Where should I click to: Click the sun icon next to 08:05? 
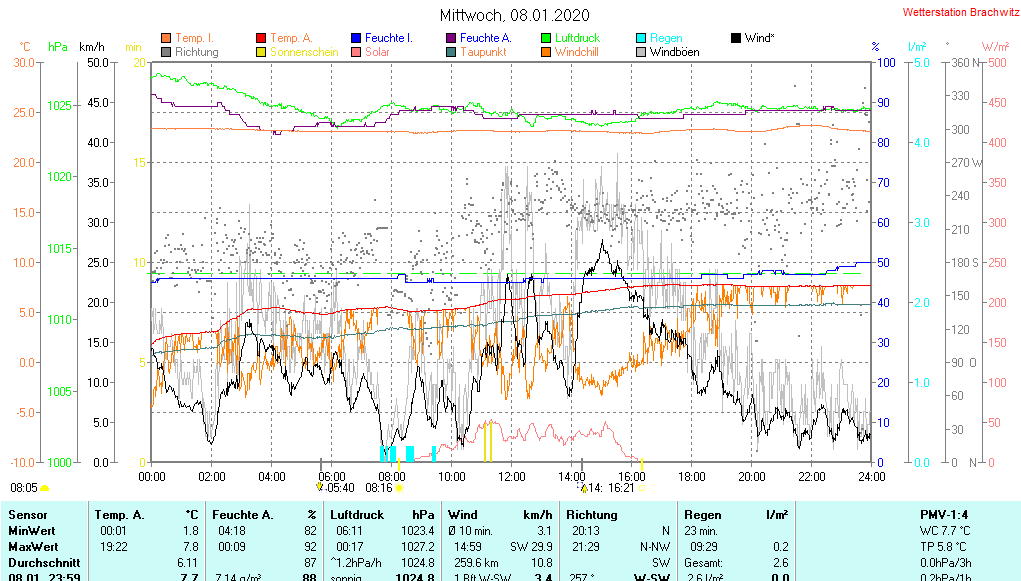[x=44, y=488]
